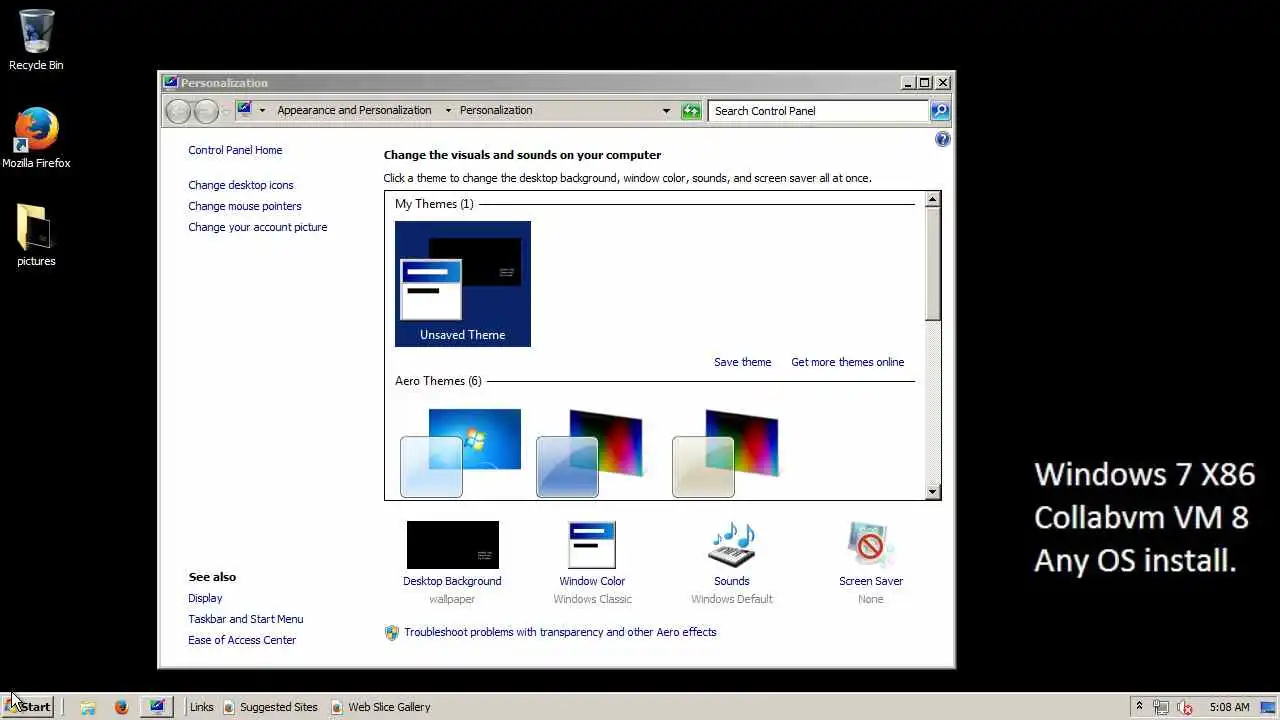The image size is (1280, 720).
Task: Select the Mozilla Firefox desktop shortcut
Action: click(x=36, y=138)
